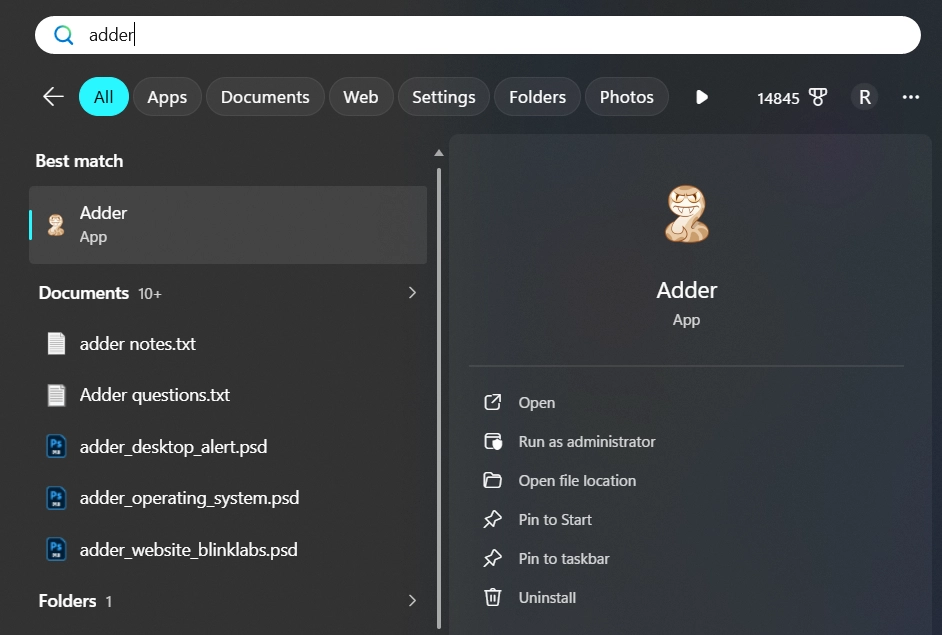Choose Pin to Start
The image size is (942, 635).
tap(555, 520)
